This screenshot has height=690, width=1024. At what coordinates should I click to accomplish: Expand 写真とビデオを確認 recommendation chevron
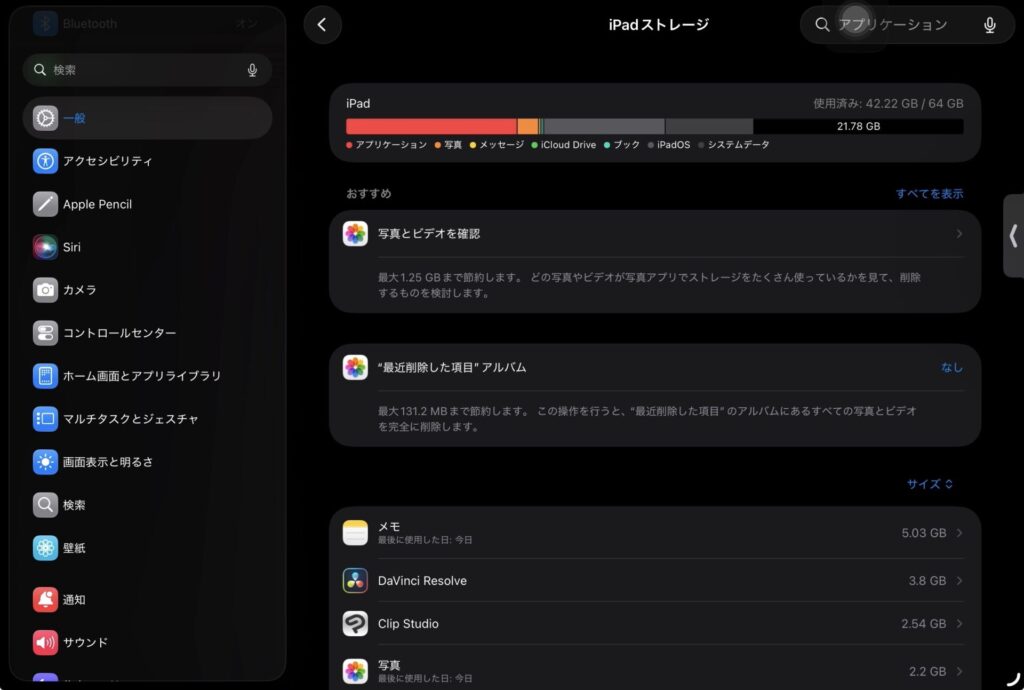pos(958,234)
